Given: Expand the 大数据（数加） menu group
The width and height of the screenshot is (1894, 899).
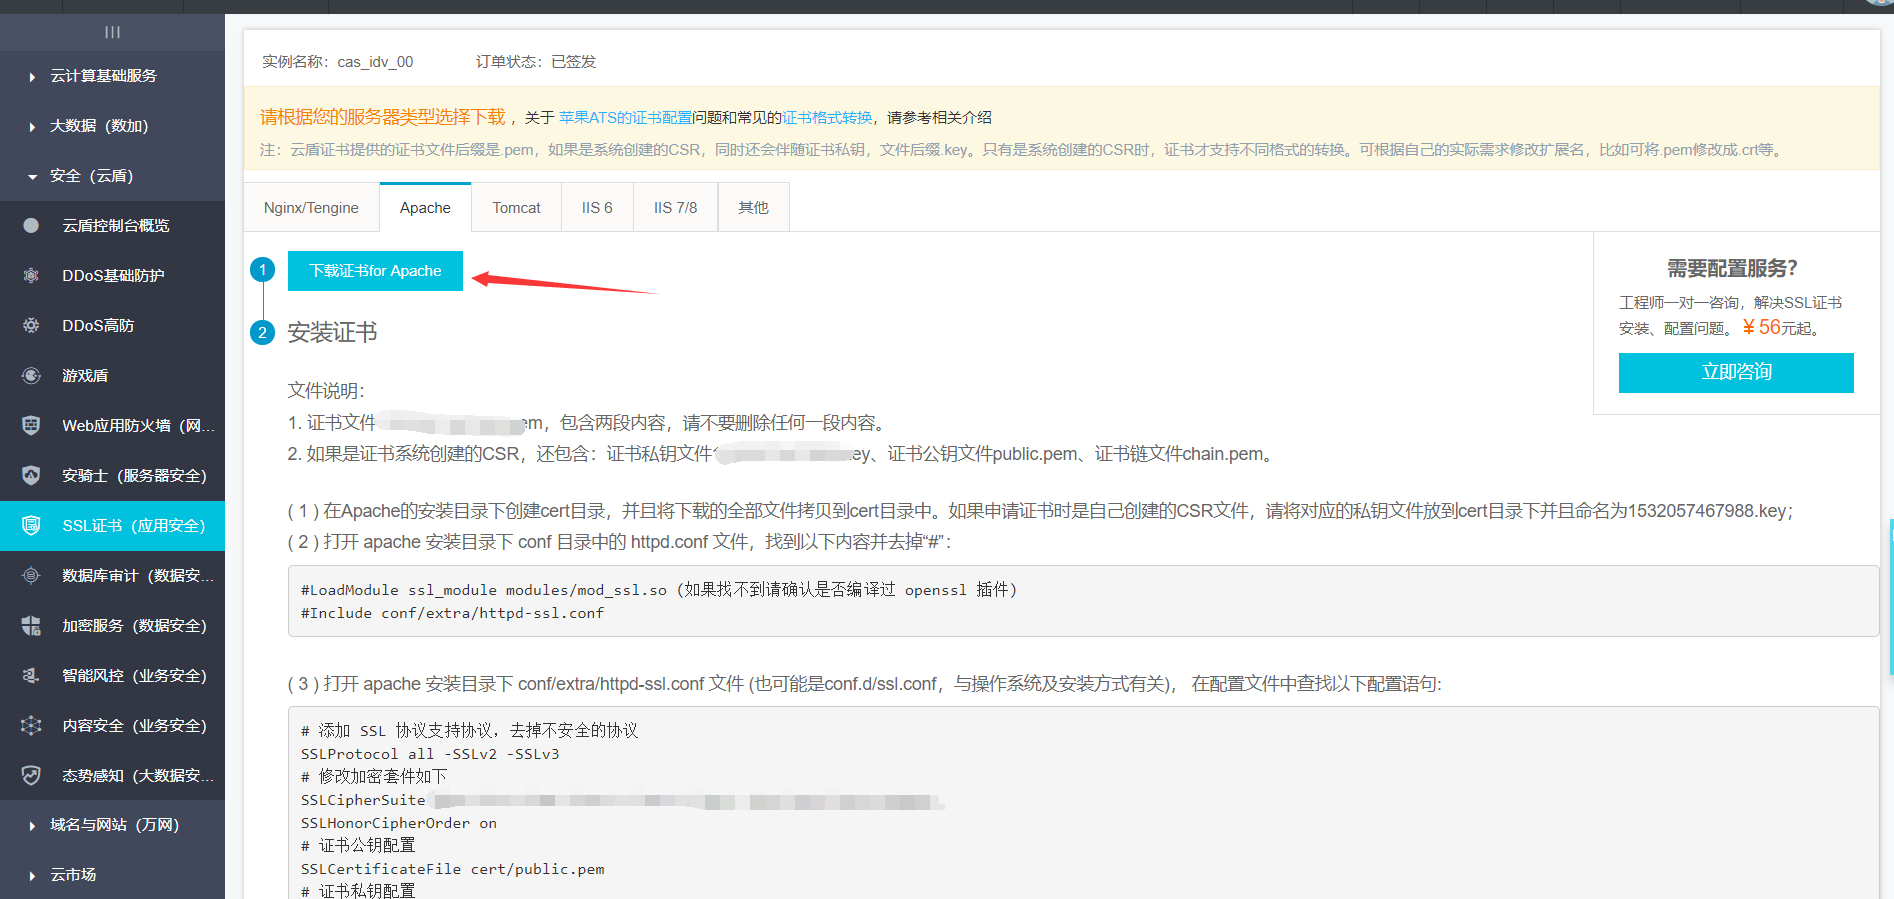Looking at the screenshot, I should tap(99, 126).
